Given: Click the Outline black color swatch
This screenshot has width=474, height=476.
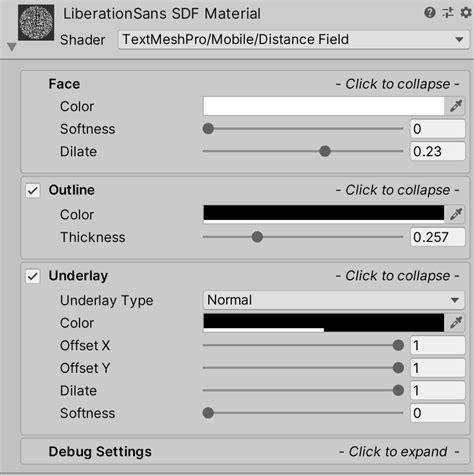Looking at the screenshot, I should click(x=324, y=214).
